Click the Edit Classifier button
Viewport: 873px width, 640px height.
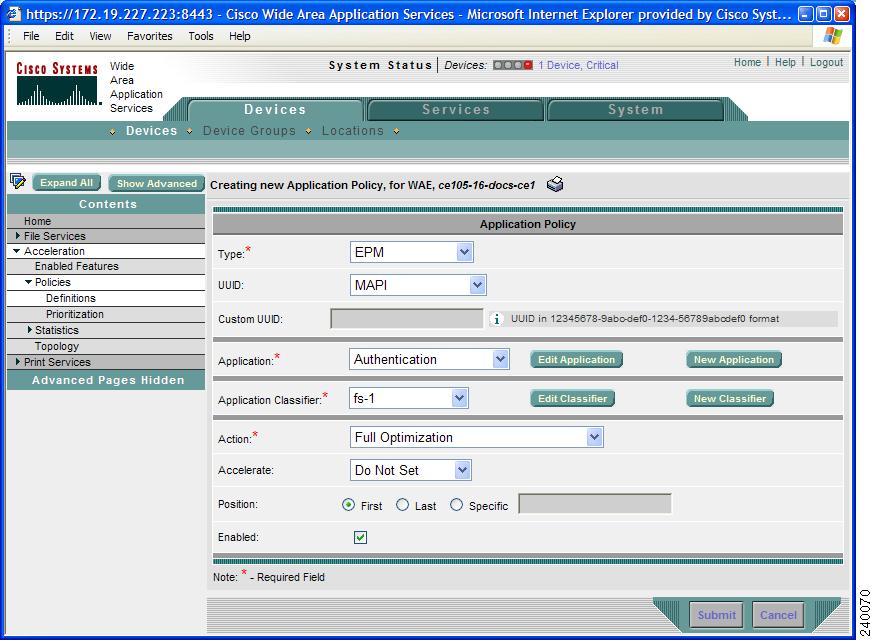(572, 398)
